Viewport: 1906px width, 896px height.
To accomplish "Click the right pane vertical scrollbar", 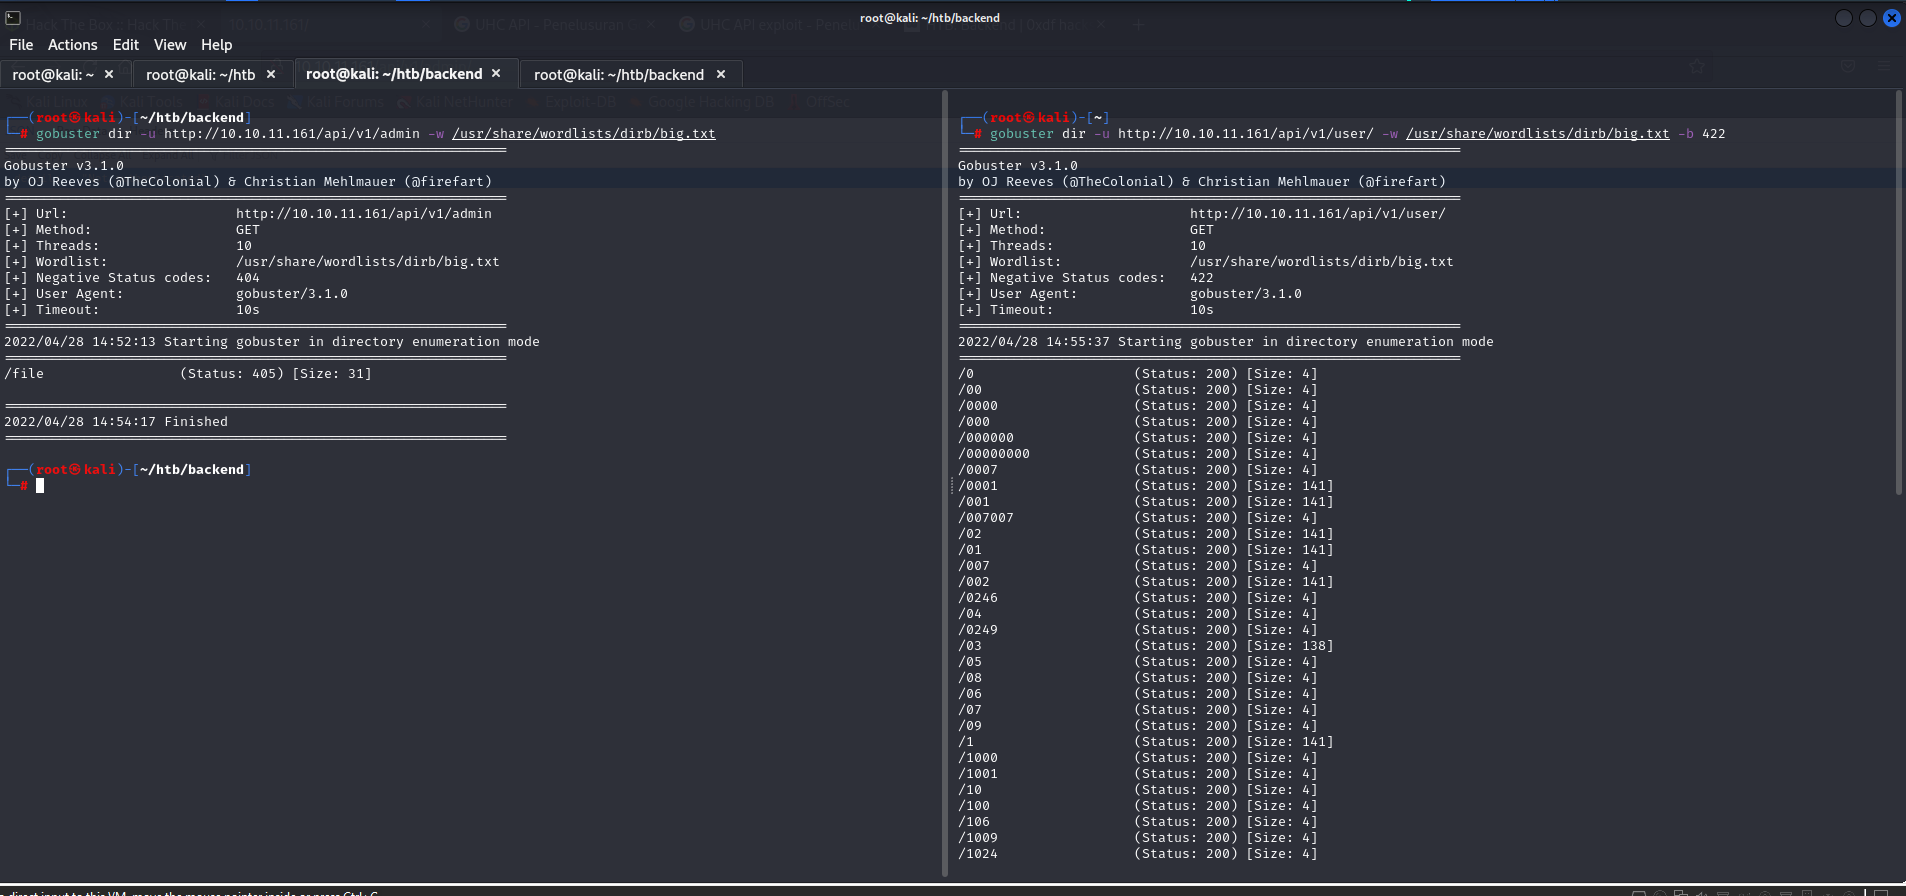I will coord(1899,292).
